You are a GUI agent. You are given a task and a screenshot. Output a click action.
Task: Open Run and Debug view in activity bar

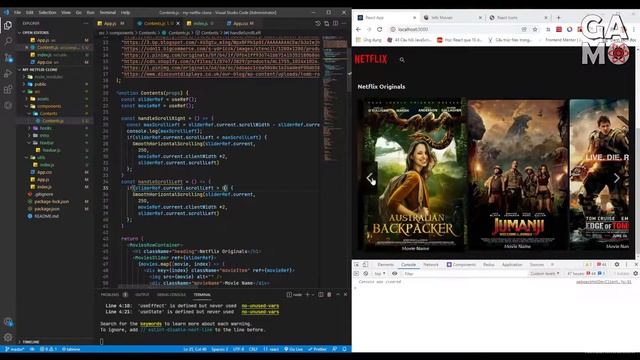(8, 73)
